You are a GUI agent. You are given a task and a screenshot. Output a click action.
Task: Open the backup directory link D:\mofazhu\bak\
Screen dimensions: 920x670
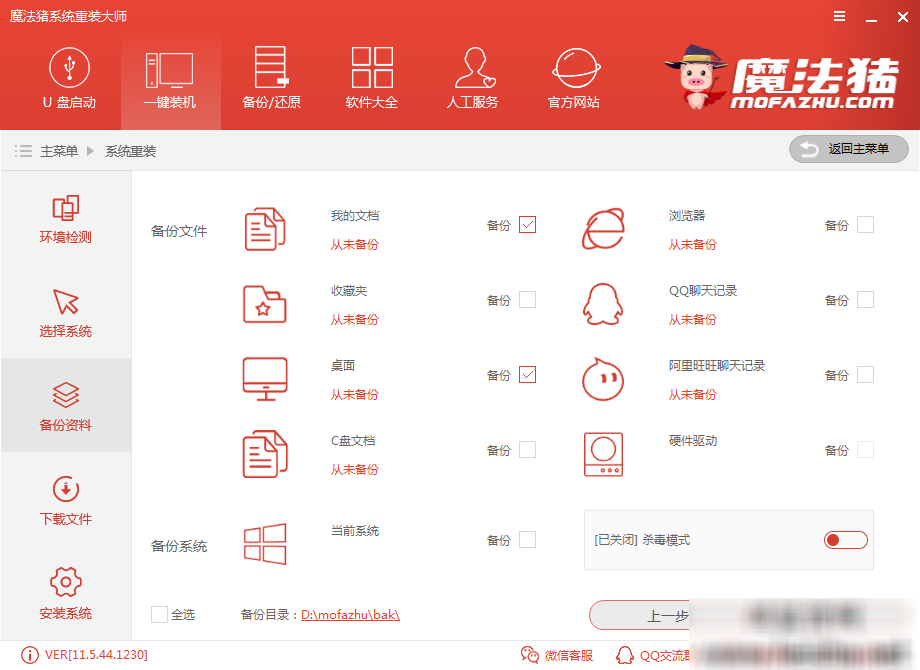352,614
